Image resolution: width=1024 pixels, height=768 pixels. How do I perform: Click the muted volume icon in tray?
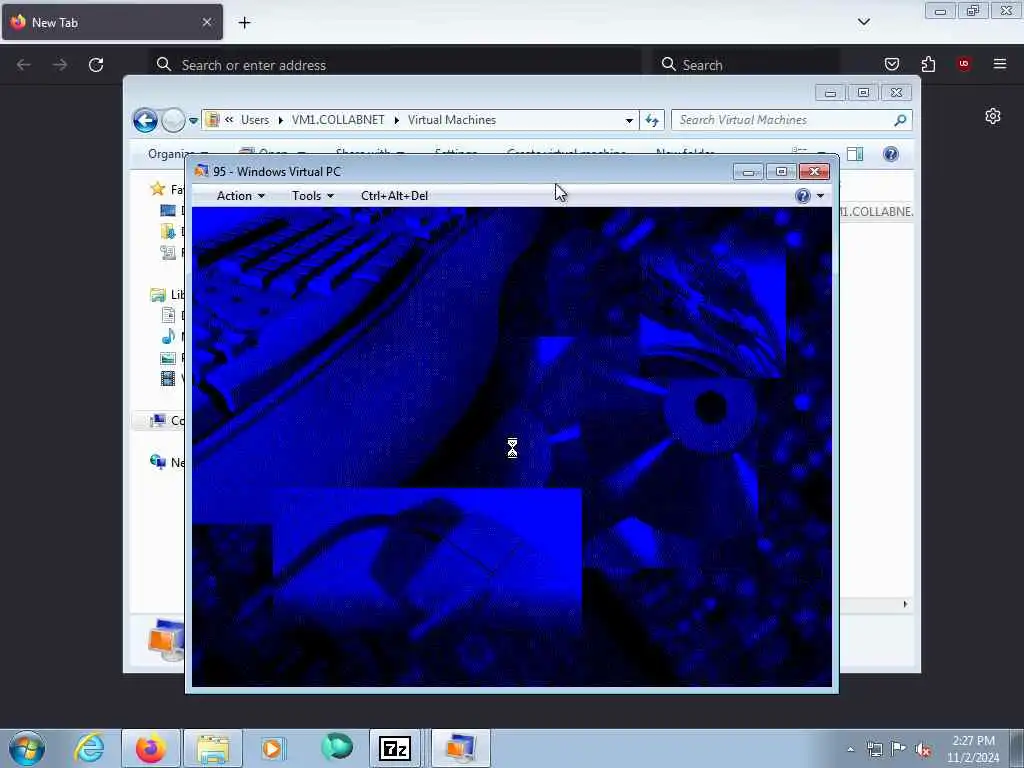[x=923, y=749]
